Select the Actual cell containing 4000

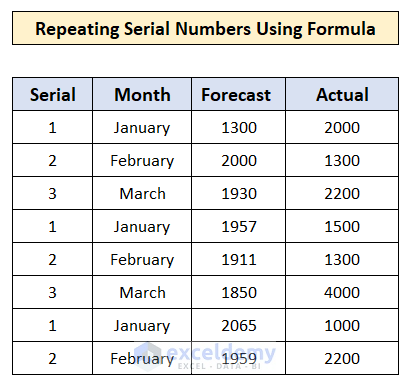[x=342, y=292]
